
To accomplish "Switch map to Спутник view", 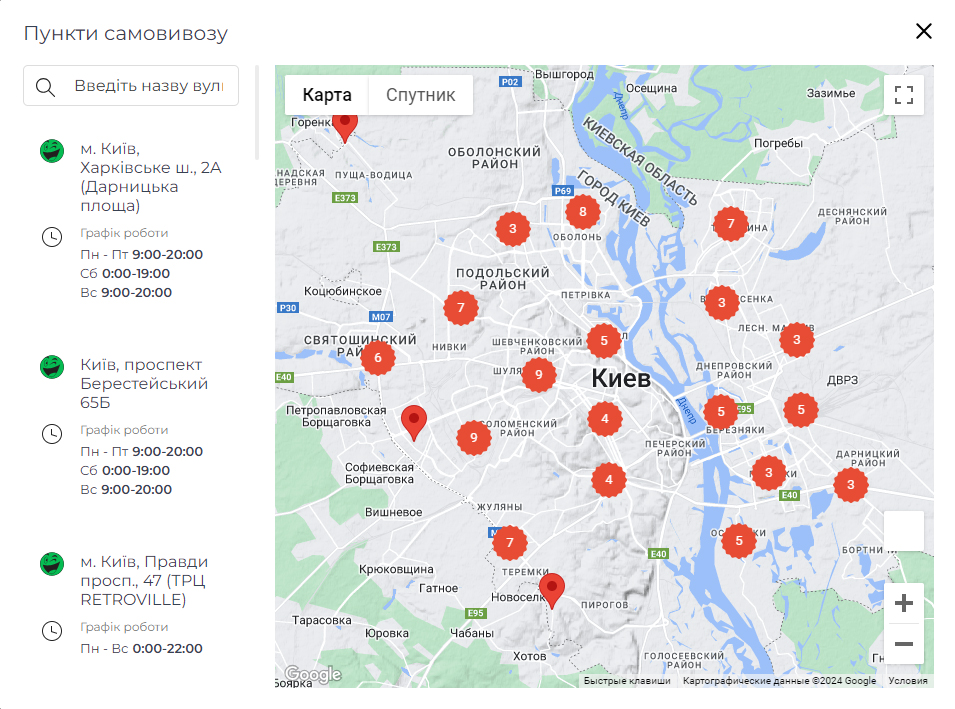I will tap(420, 95).
